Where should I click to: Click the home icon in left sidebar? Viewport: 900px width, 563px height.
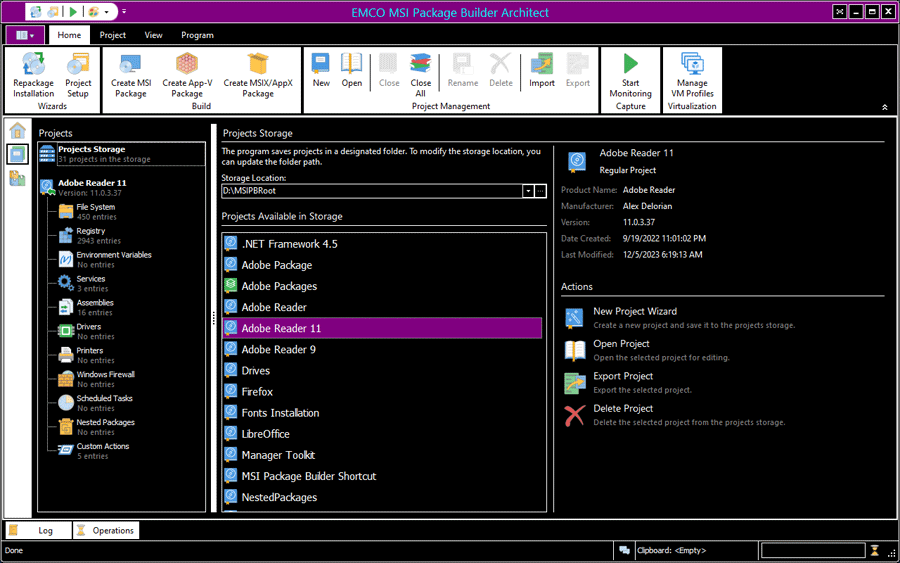coord(17,130)
